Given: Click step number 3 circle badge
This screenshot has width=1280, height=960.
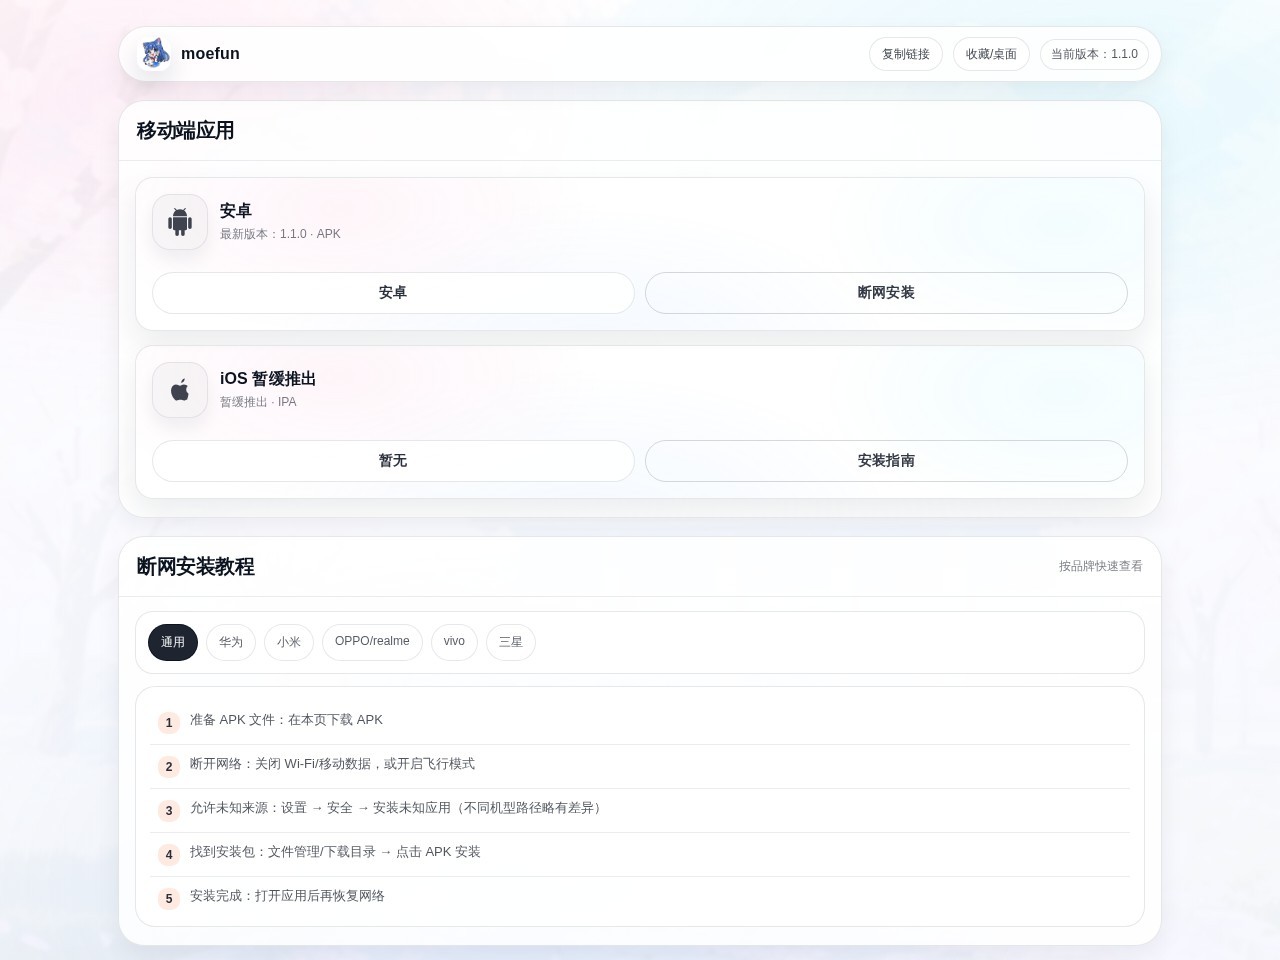Looking at the screenshot, I should click(x=168, y=811).
